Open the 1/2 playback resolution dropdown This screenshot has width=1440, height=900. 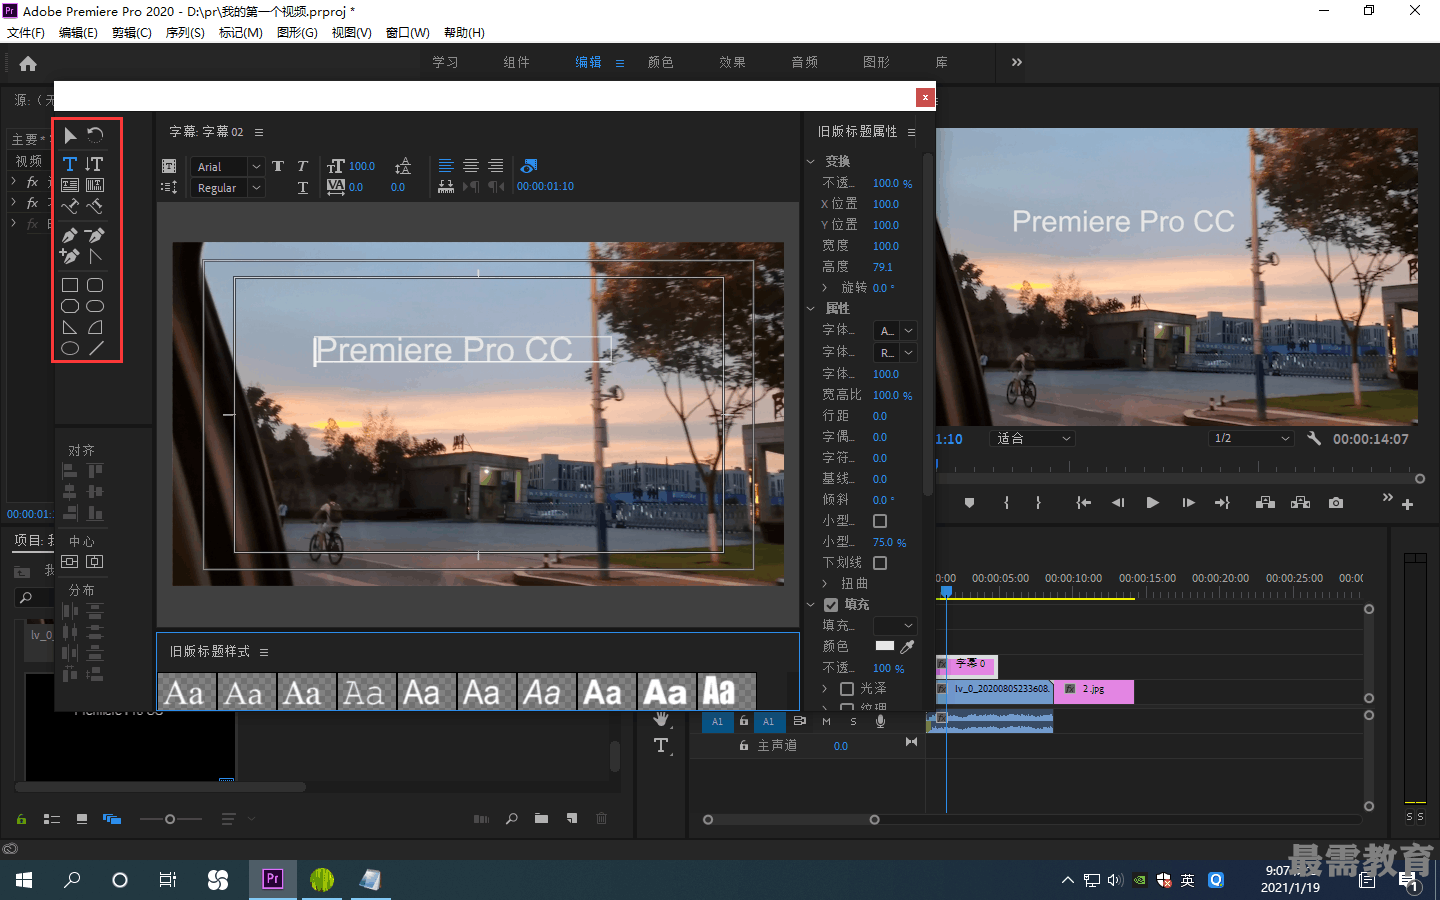(1251, 439)
